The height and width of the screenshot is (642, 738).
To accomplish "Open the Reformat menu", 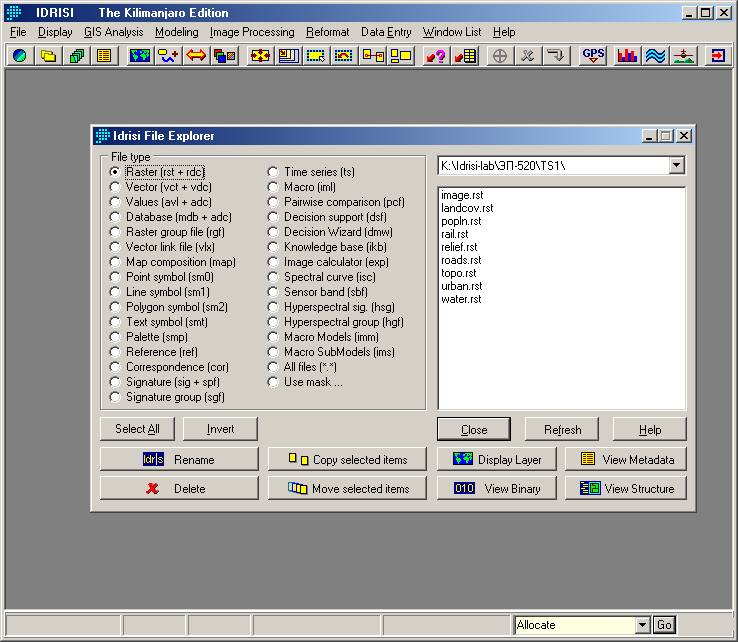I will tap(328, 32).
